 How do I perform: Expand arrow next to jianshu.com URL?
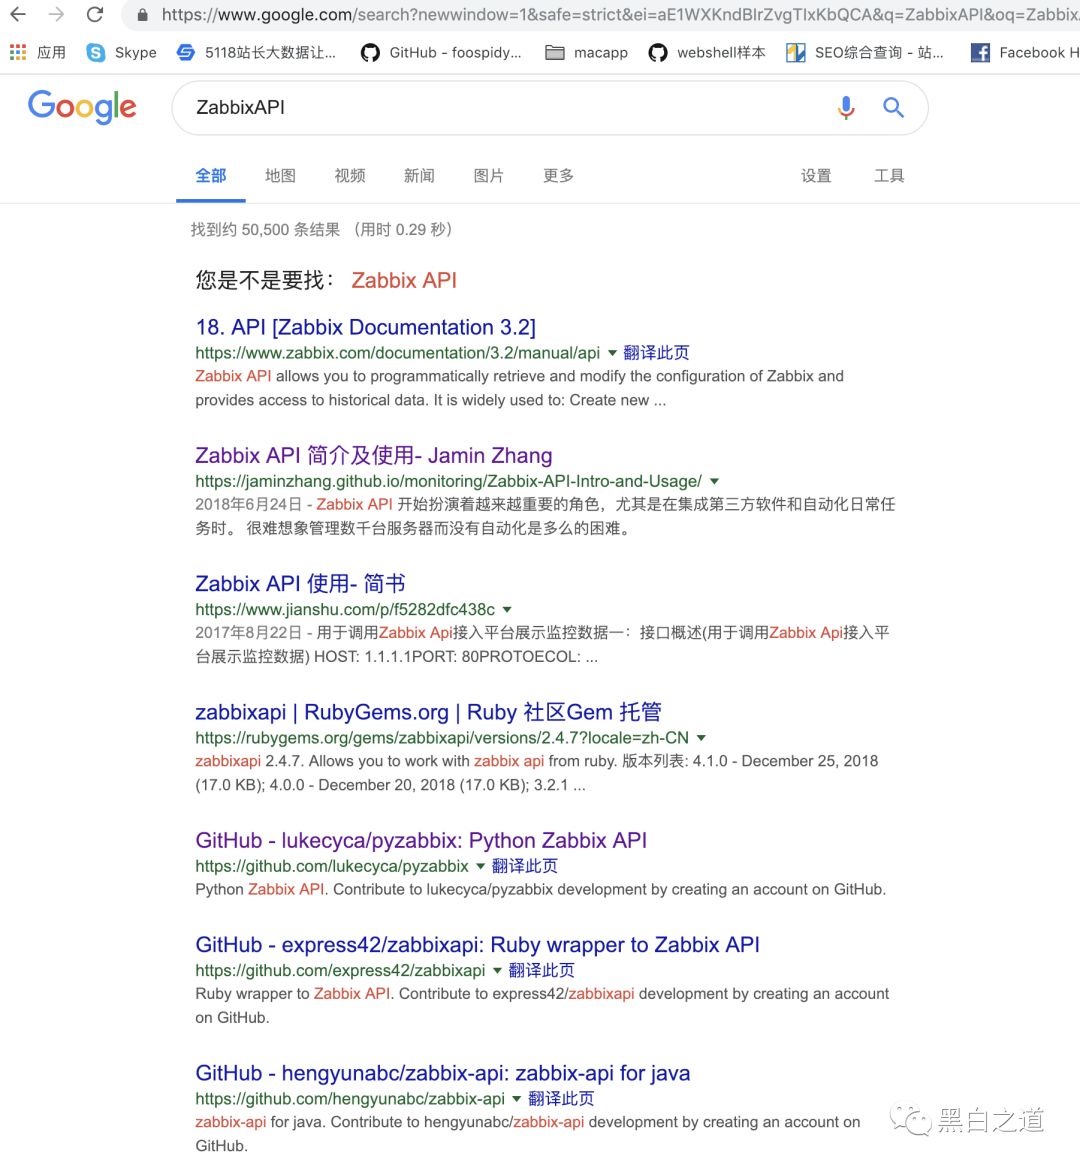tap(507, 609)
